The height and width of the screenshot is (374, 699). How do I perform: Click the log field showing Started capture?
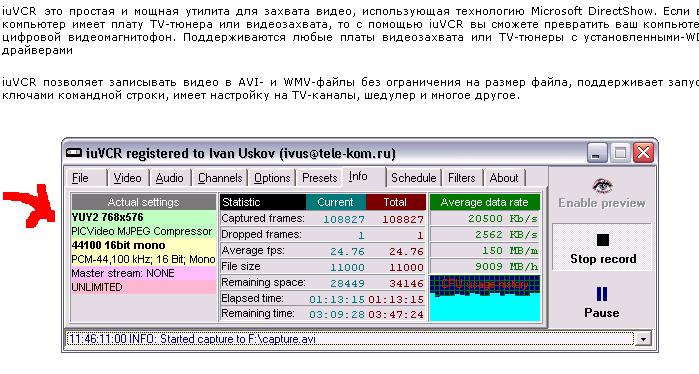[350, 339]
